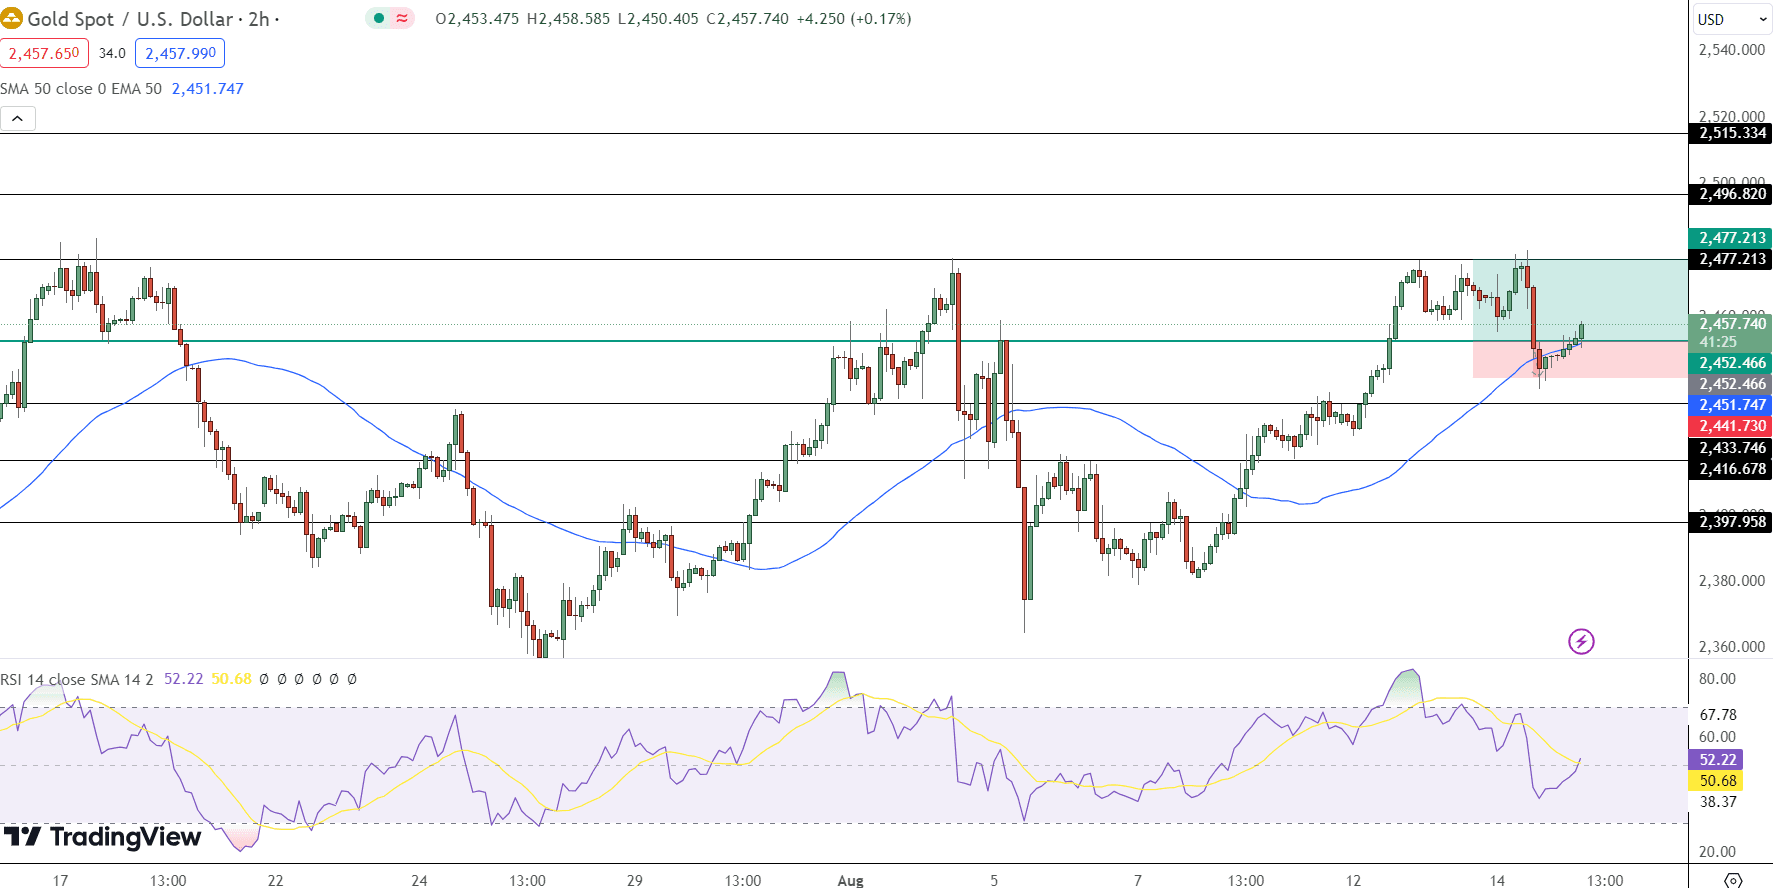Click the red 2,441.730 stop price label
The width and height of the screenshot is (1773, 888).
point(1731,426)
